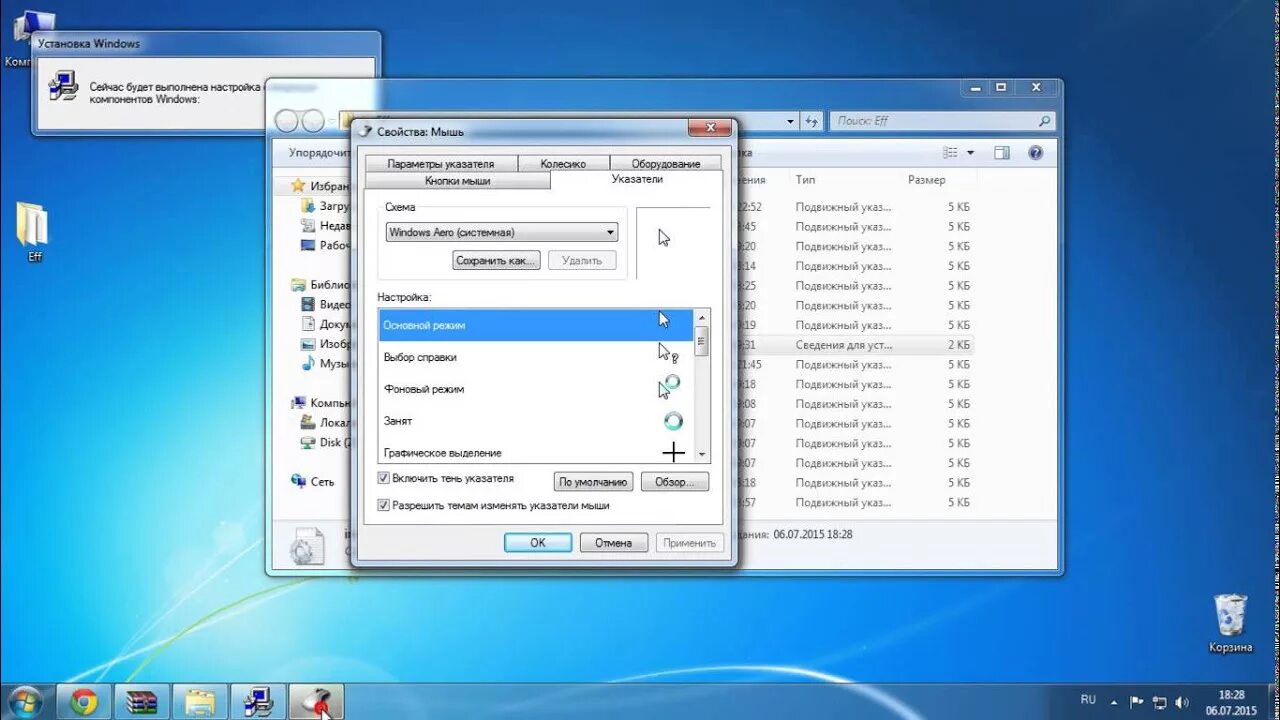Image resolution: width=1280 pixels, height=720 pixels.
Task: Open the taskbar clock showing 18:28
Action: click(1231, 702)
